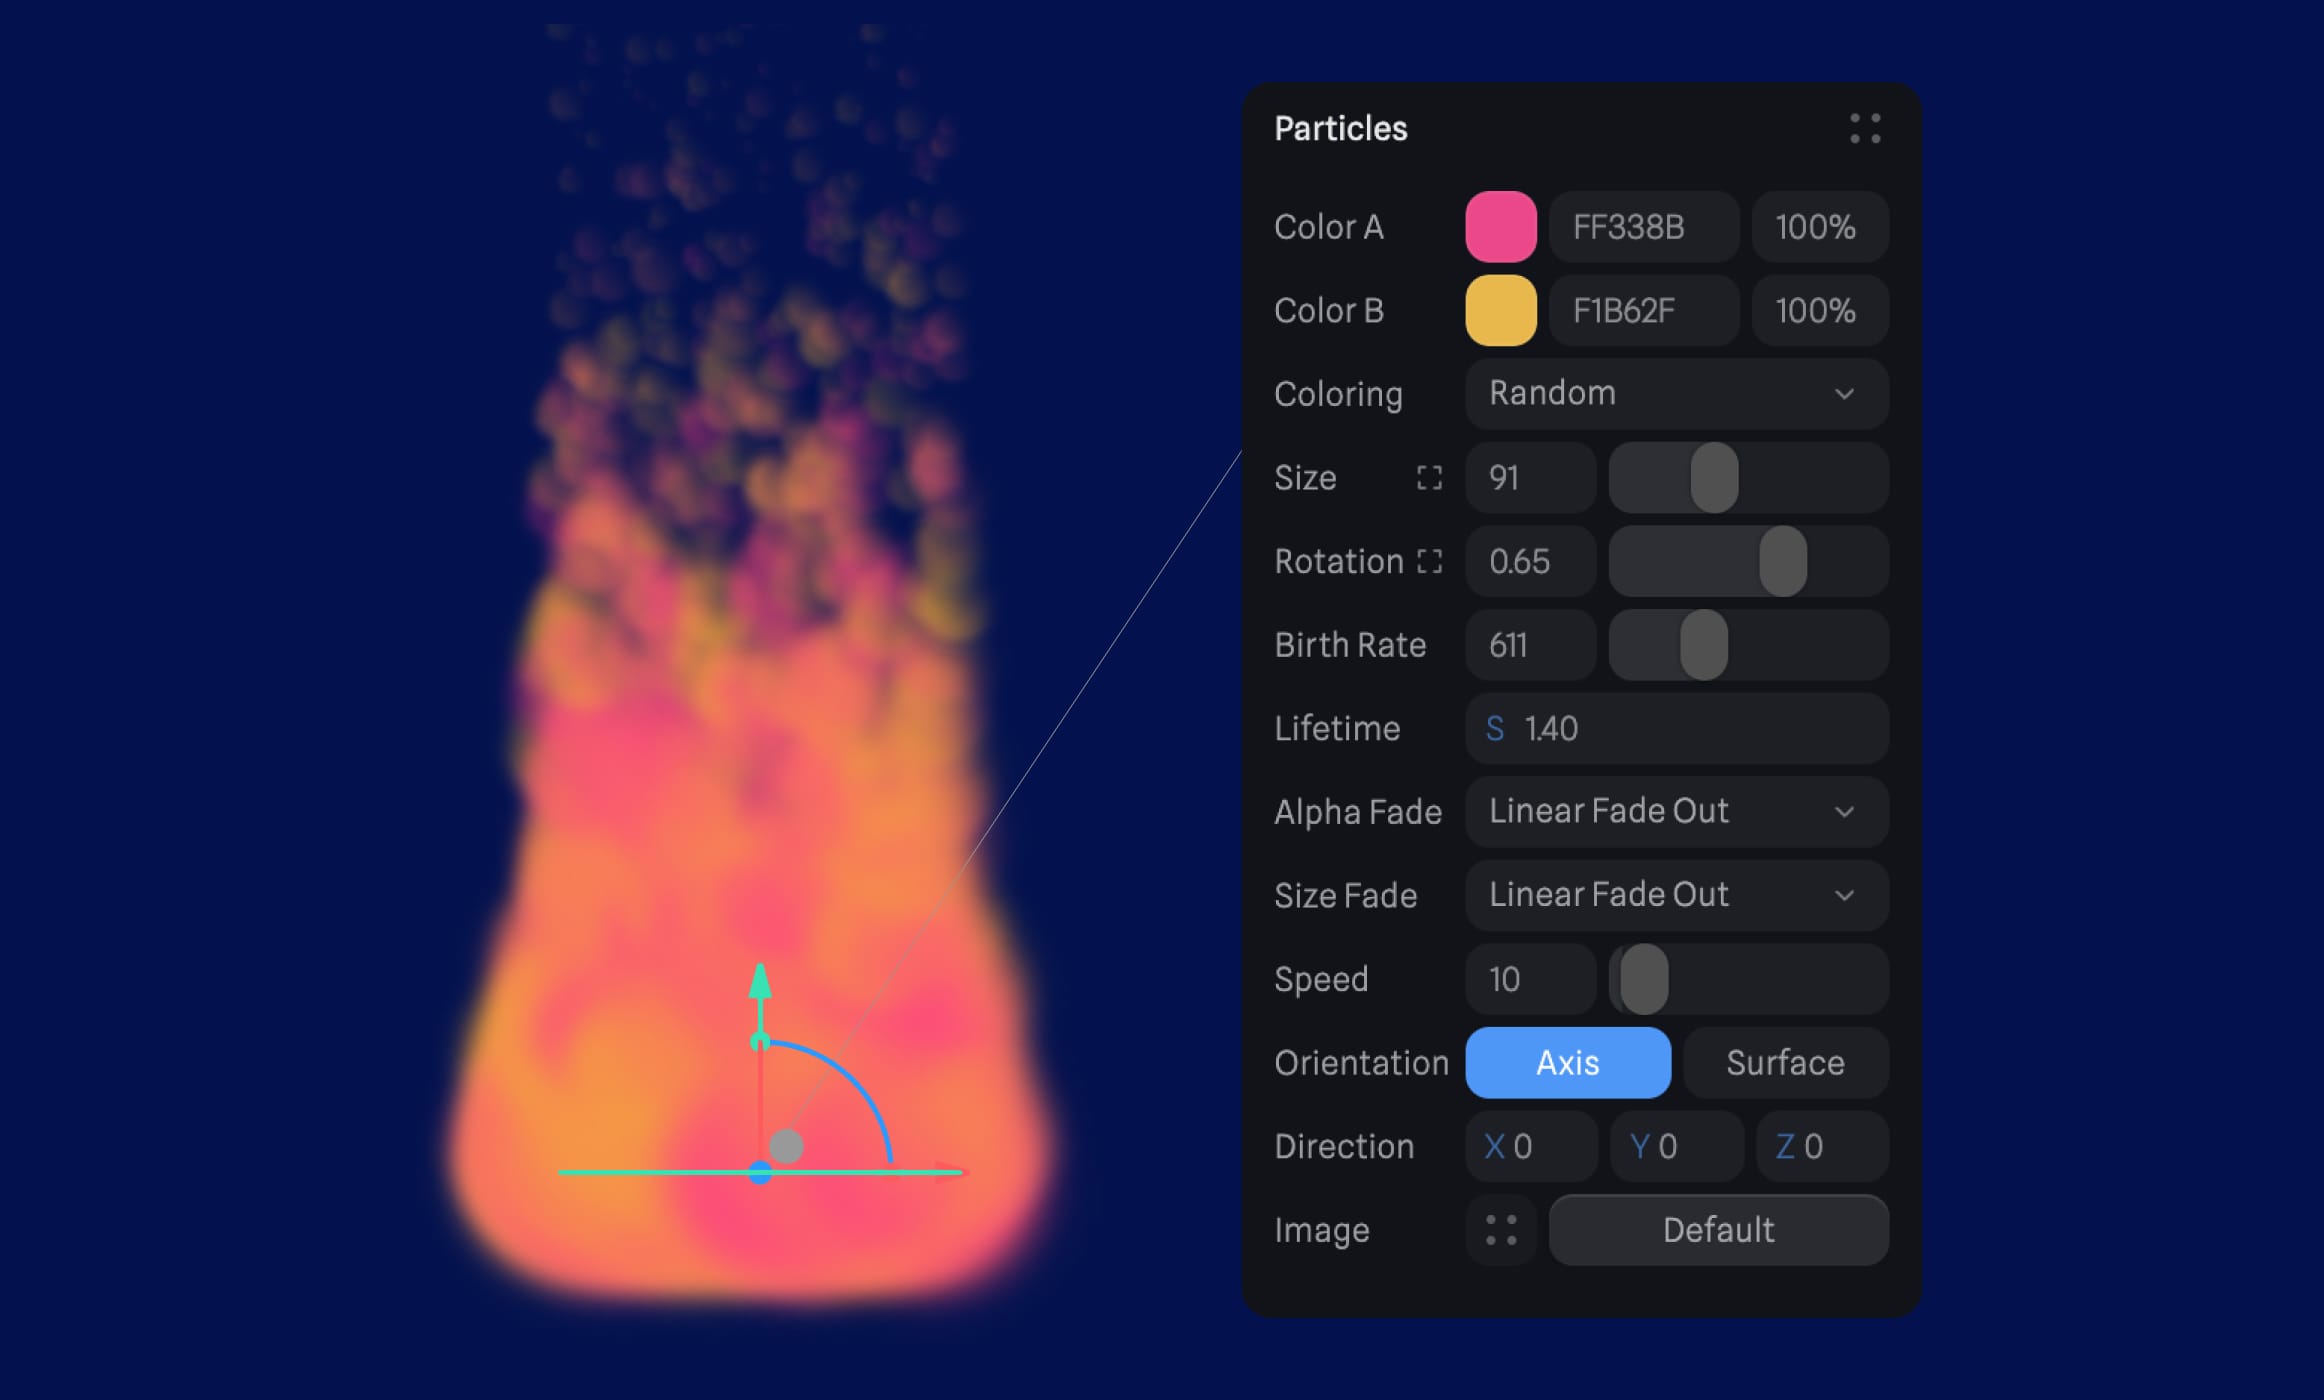Open the Image picker four-dot icon
Viewport: 2324px width, 1400px height.
[1501, 1230]
